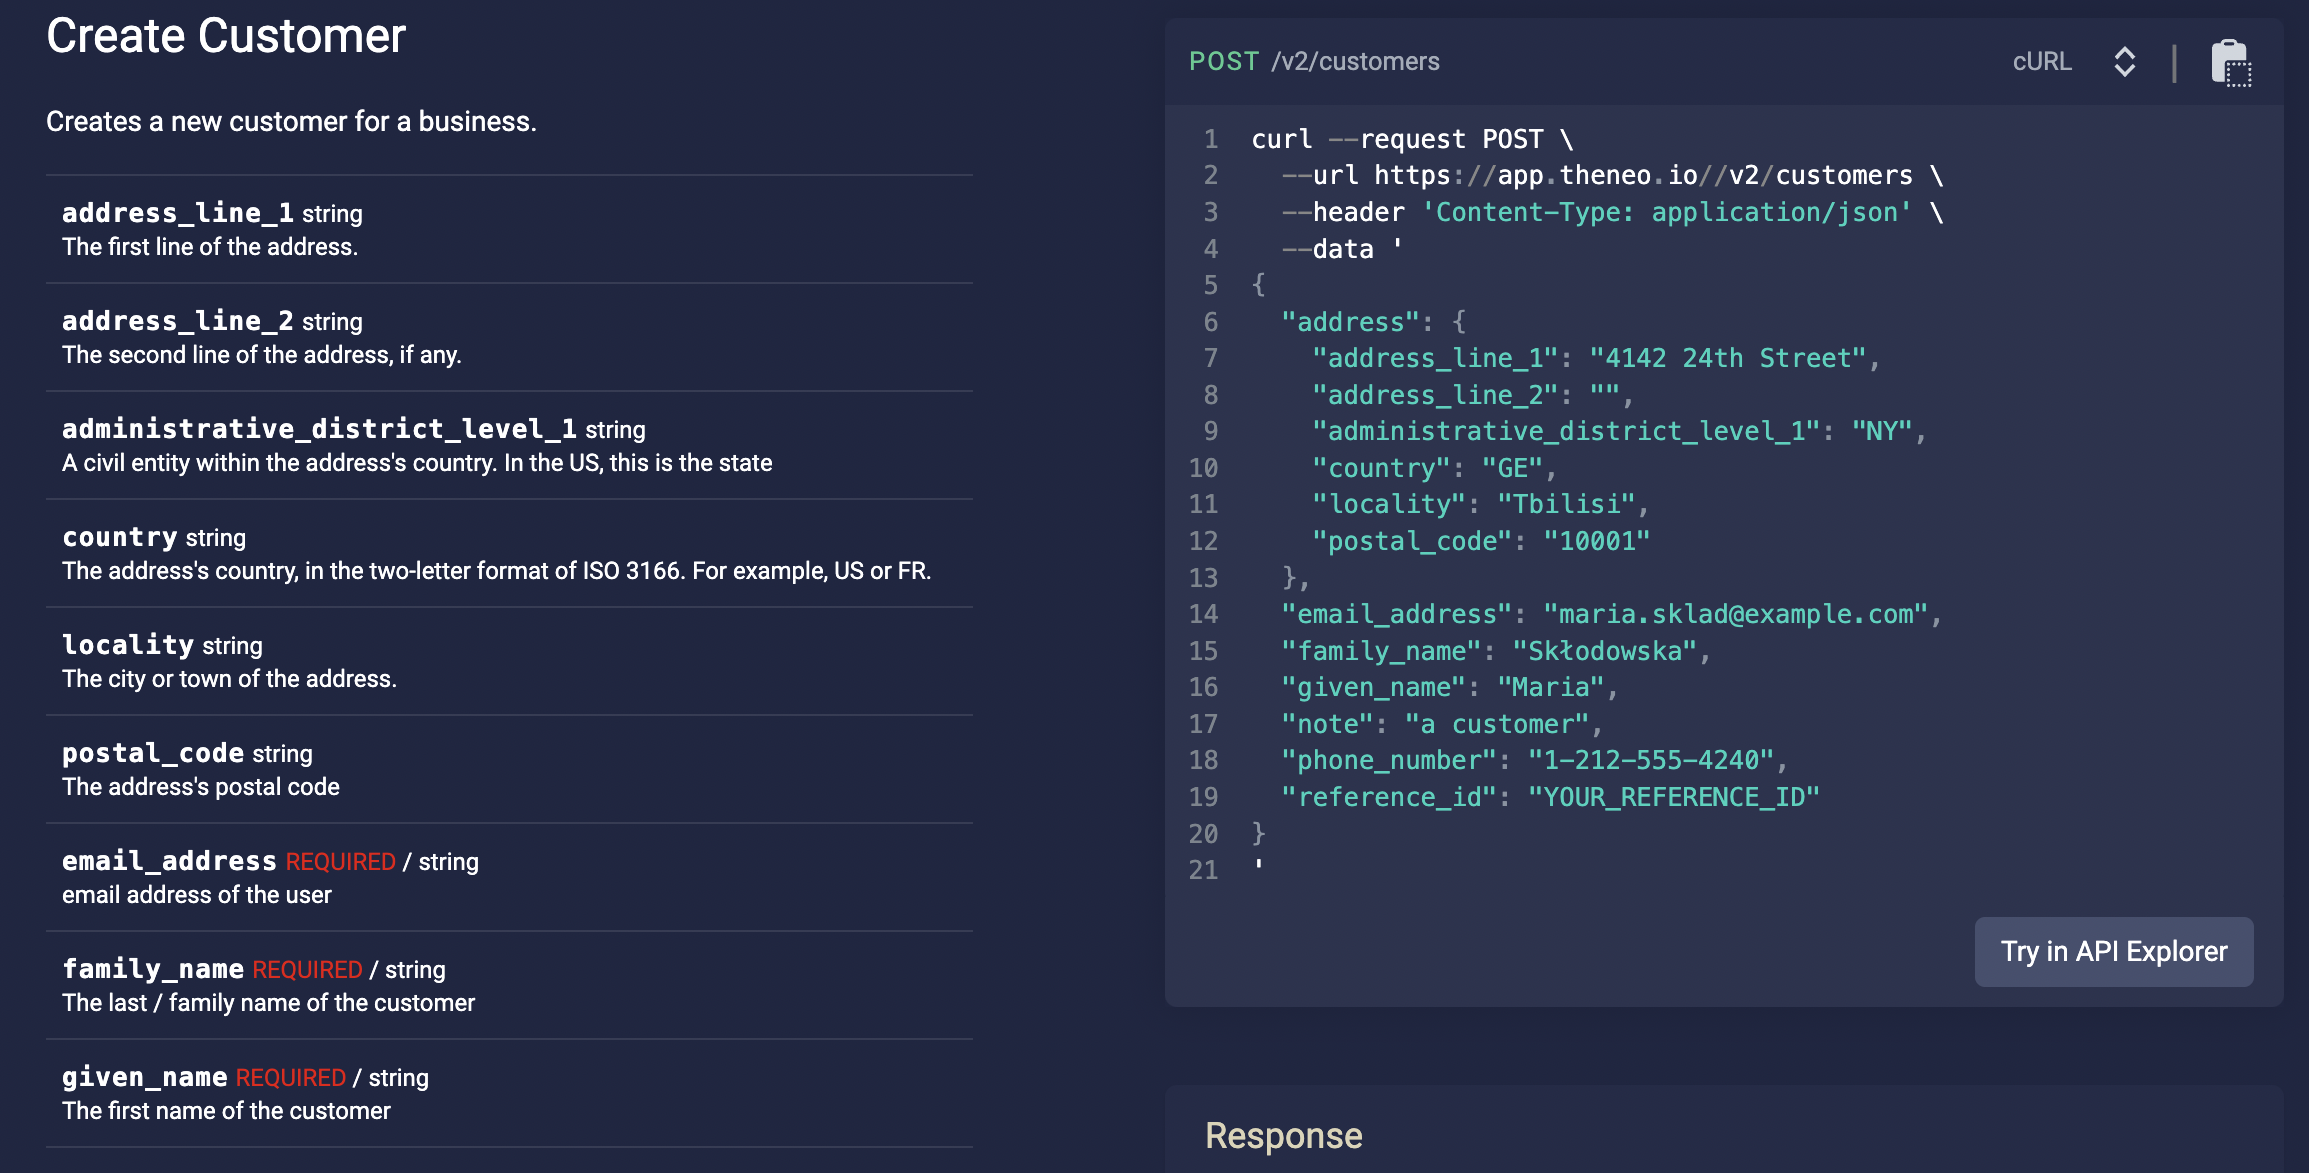Click the postal_code parameter name
This screenshot has height=1173, width=2309.
point(153,753)
